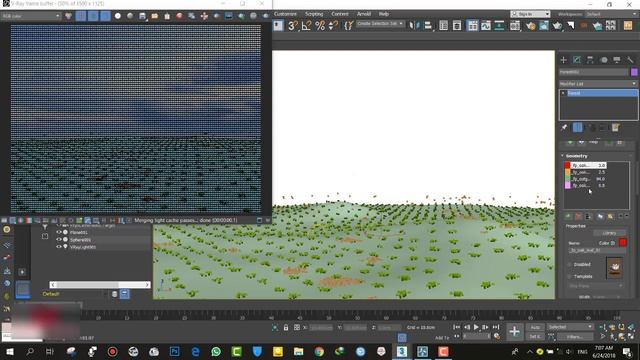The width and height of the screenshot is (640, 360).
Task: Switch to Create tab plus icon in command panel
Action: [x=564, y=60]
